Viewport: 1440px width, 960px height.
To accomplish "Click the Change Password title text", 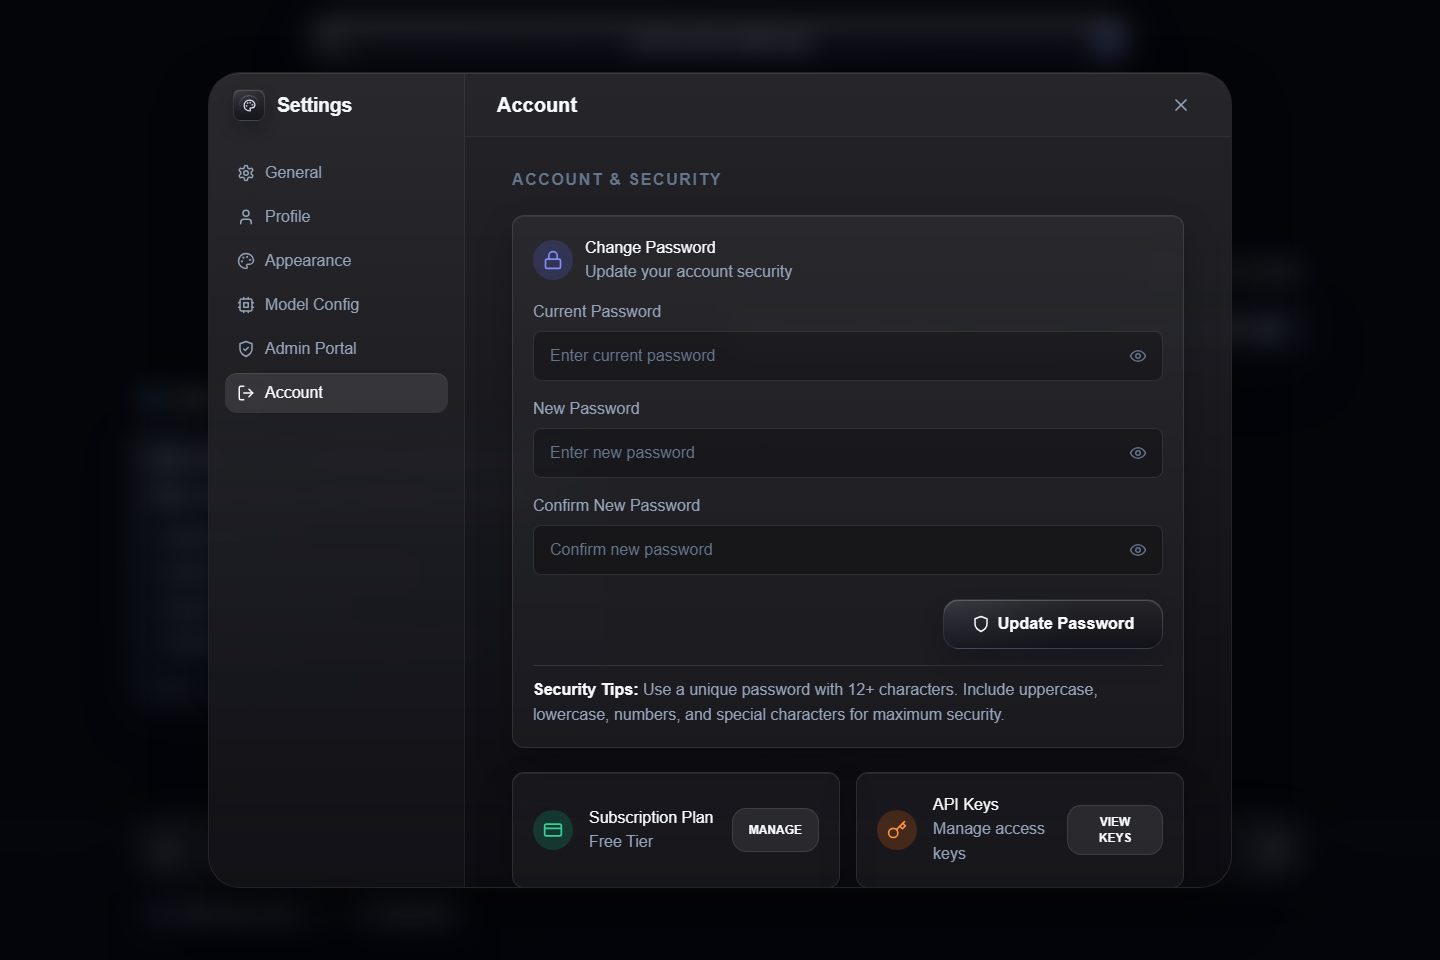I will coord(650,247).
